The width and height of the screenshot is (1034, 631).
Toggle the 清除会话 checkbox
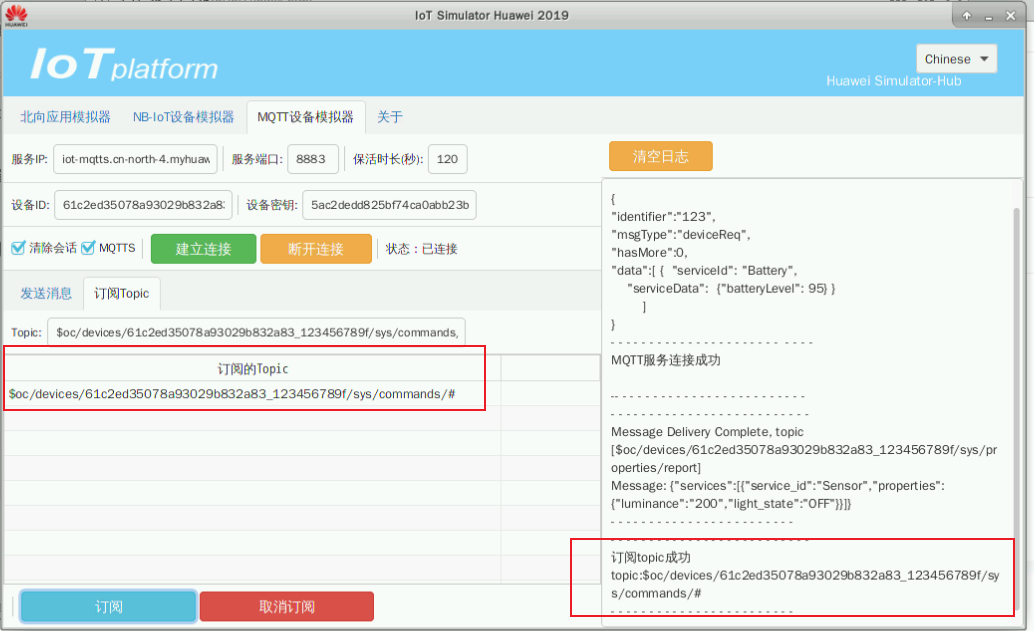[x=18, y=248]
